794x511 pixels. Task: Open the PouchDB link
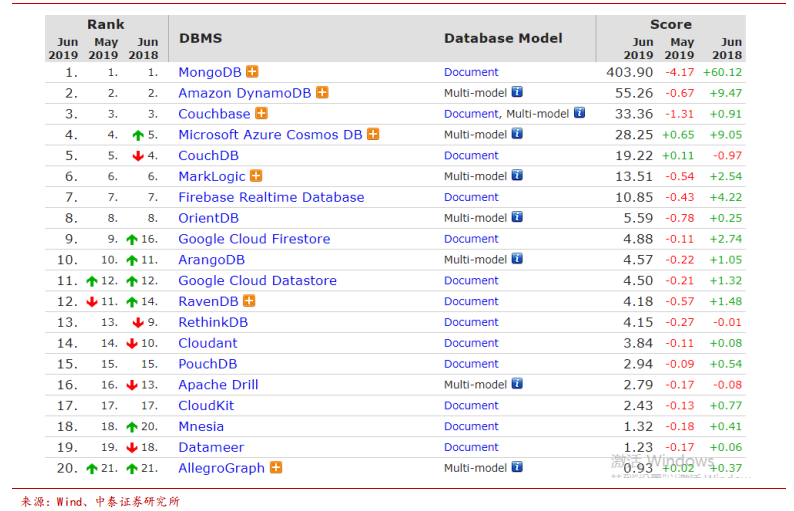coord(208,364)
